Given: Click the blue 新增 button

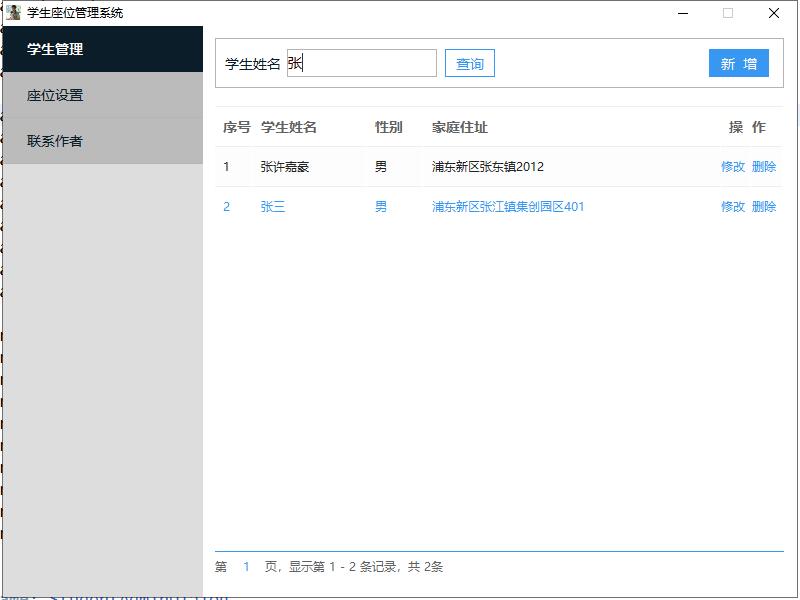Looking at the screenshot, I should 739,62.
